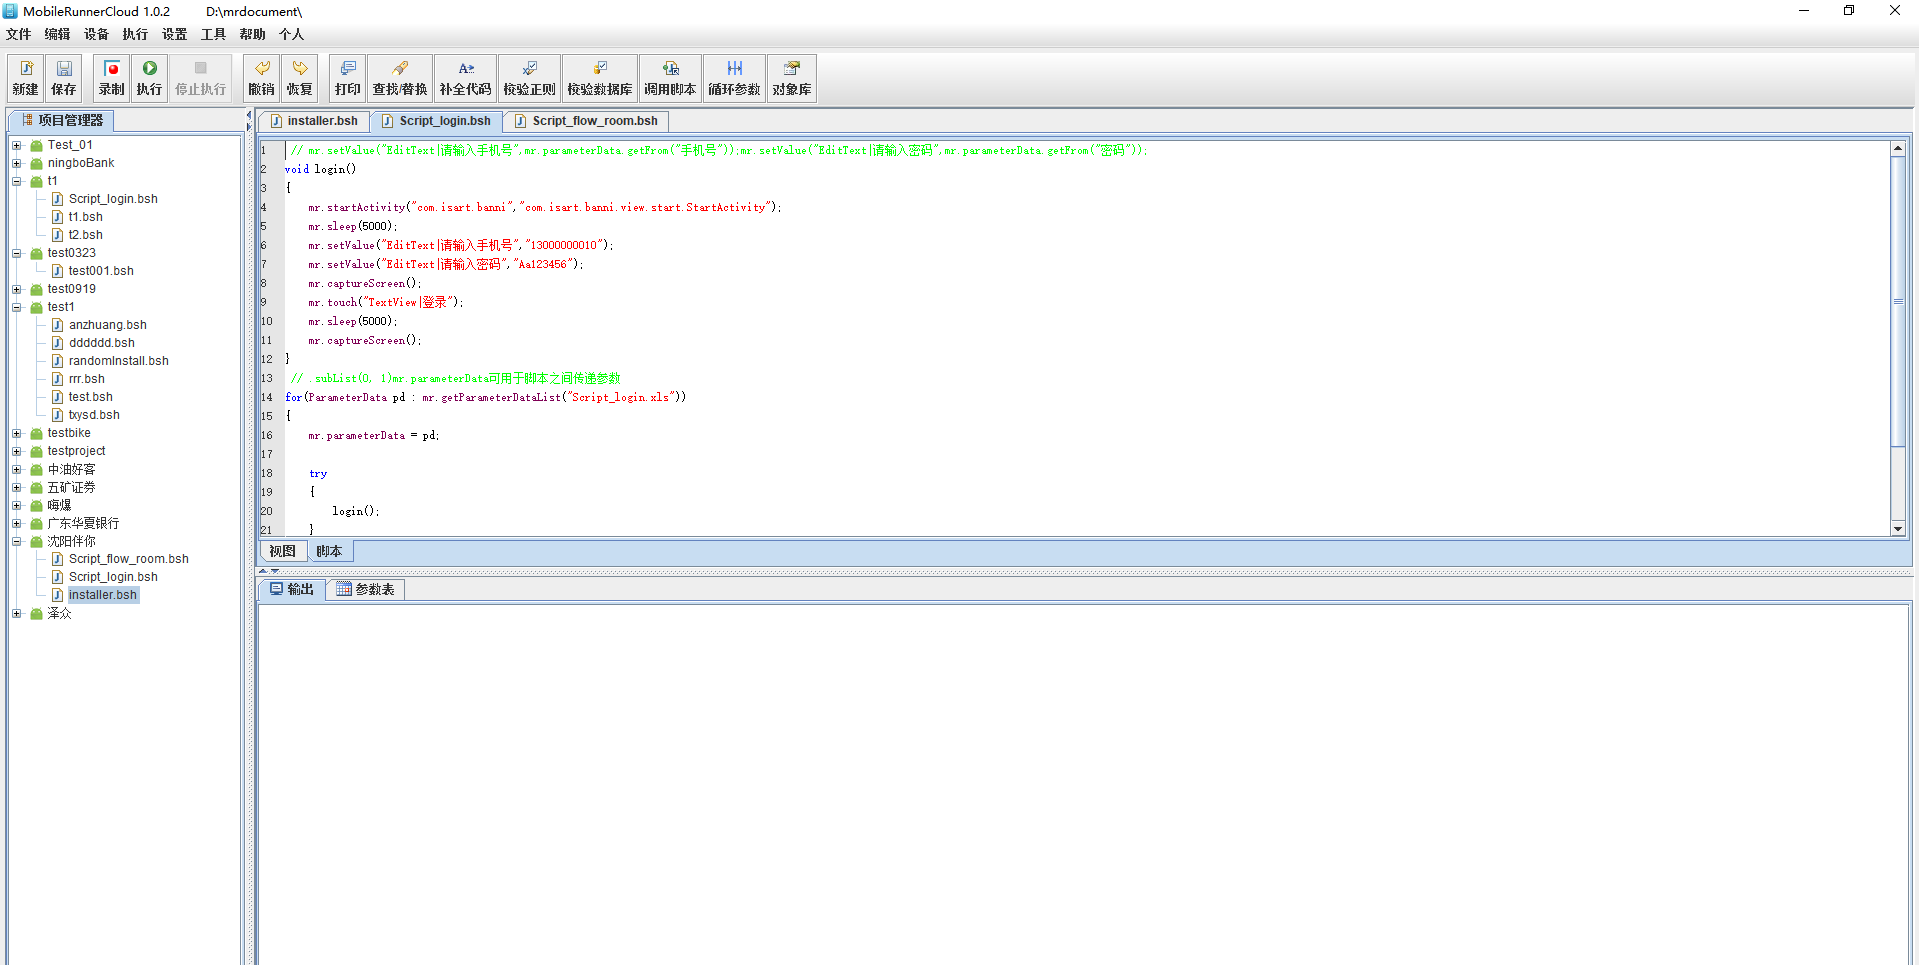Screen dimensions: 1919x965
Task: Open 查找/替换 find and replace tool
Action: (x=399, y=78)
